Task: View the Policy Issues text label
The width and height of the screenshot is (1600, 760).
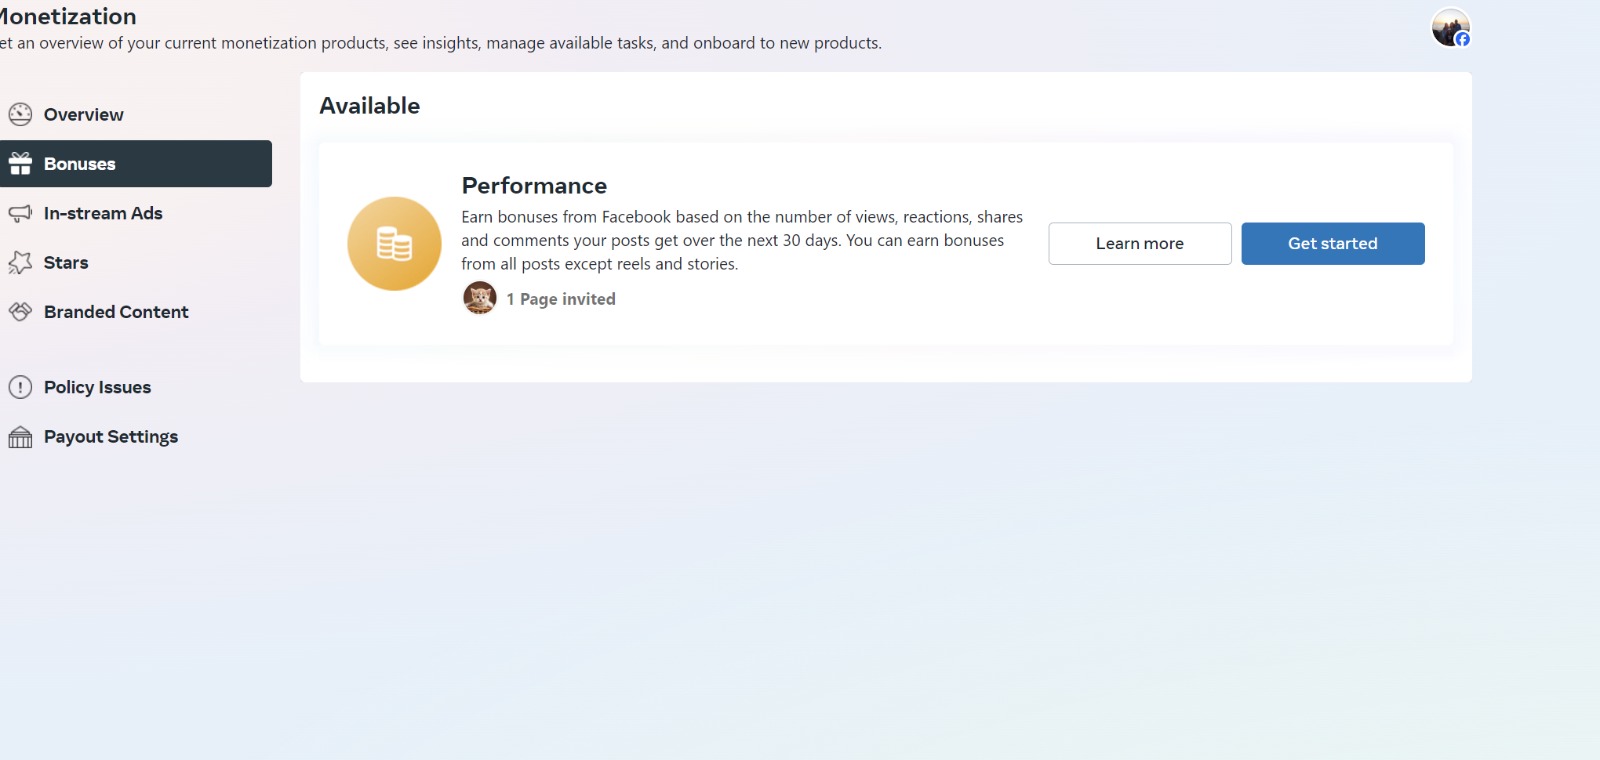Action: [x=97, y=387]
